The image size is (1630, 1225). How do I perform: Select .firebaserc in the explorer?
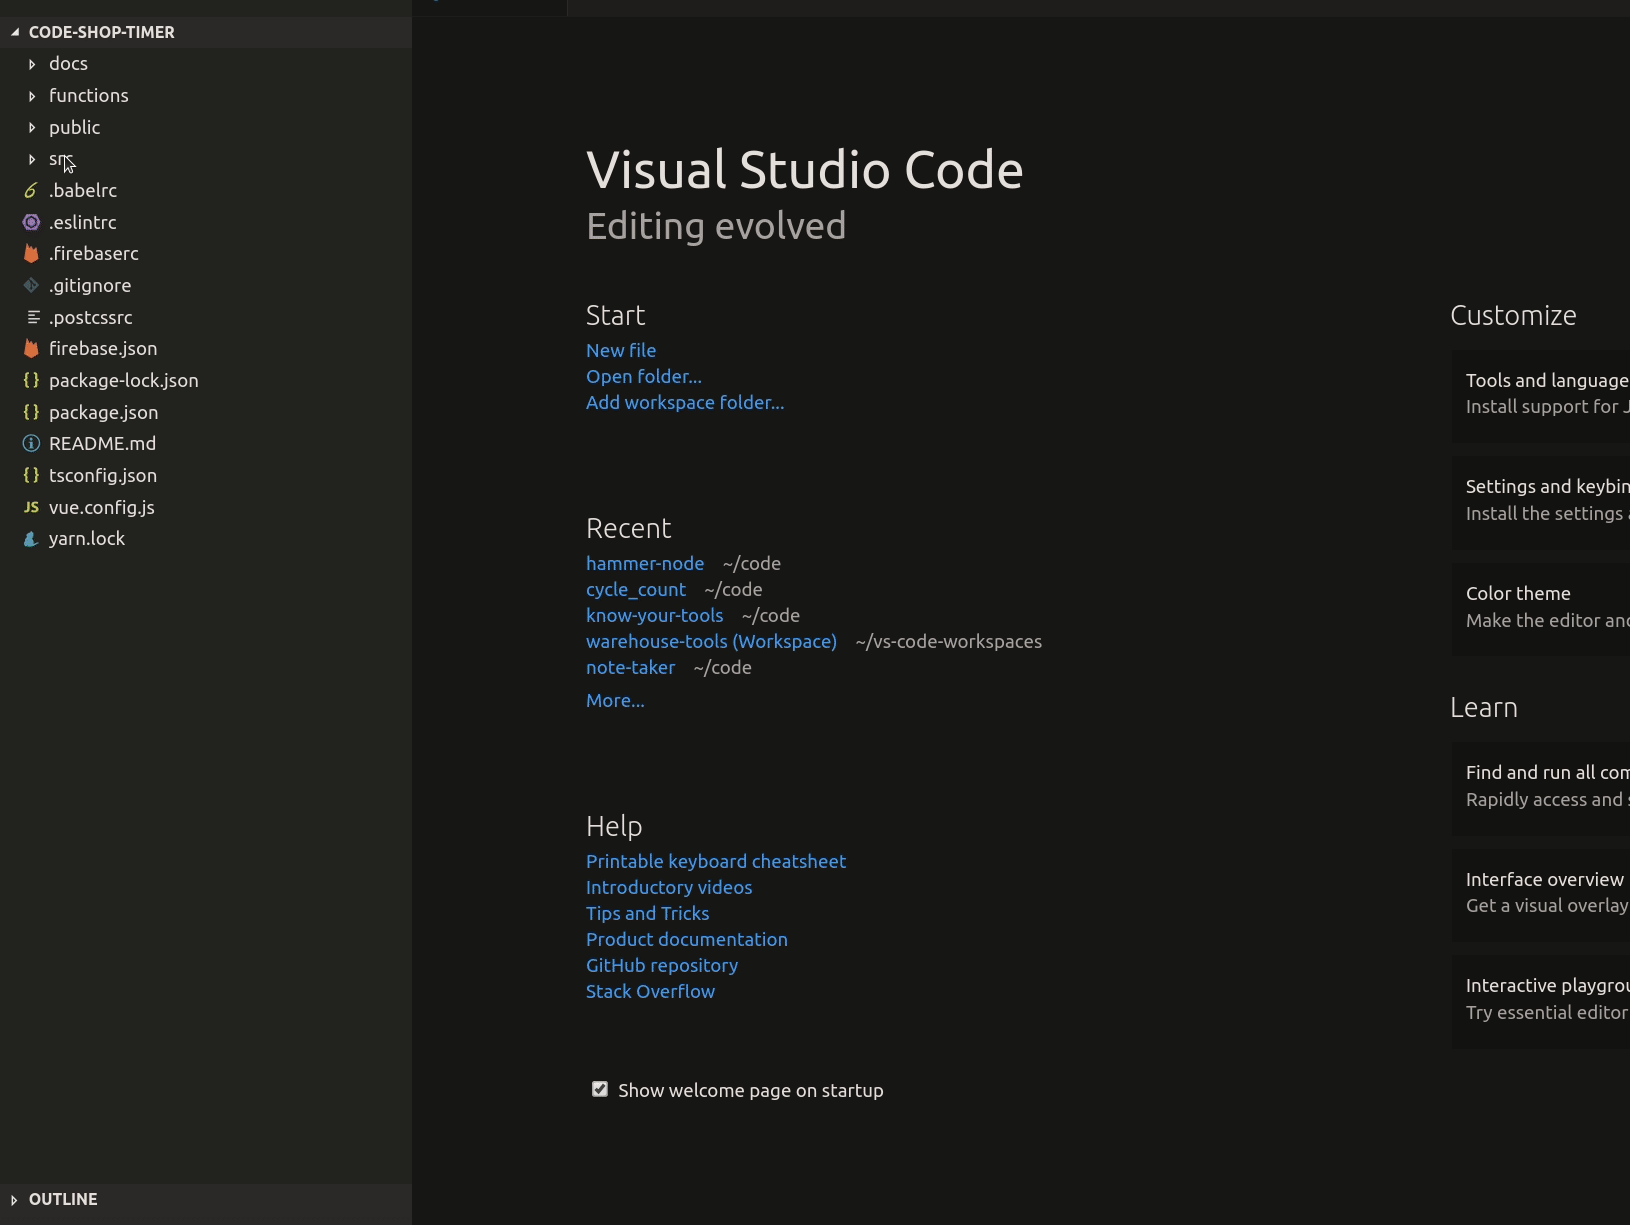94,253
